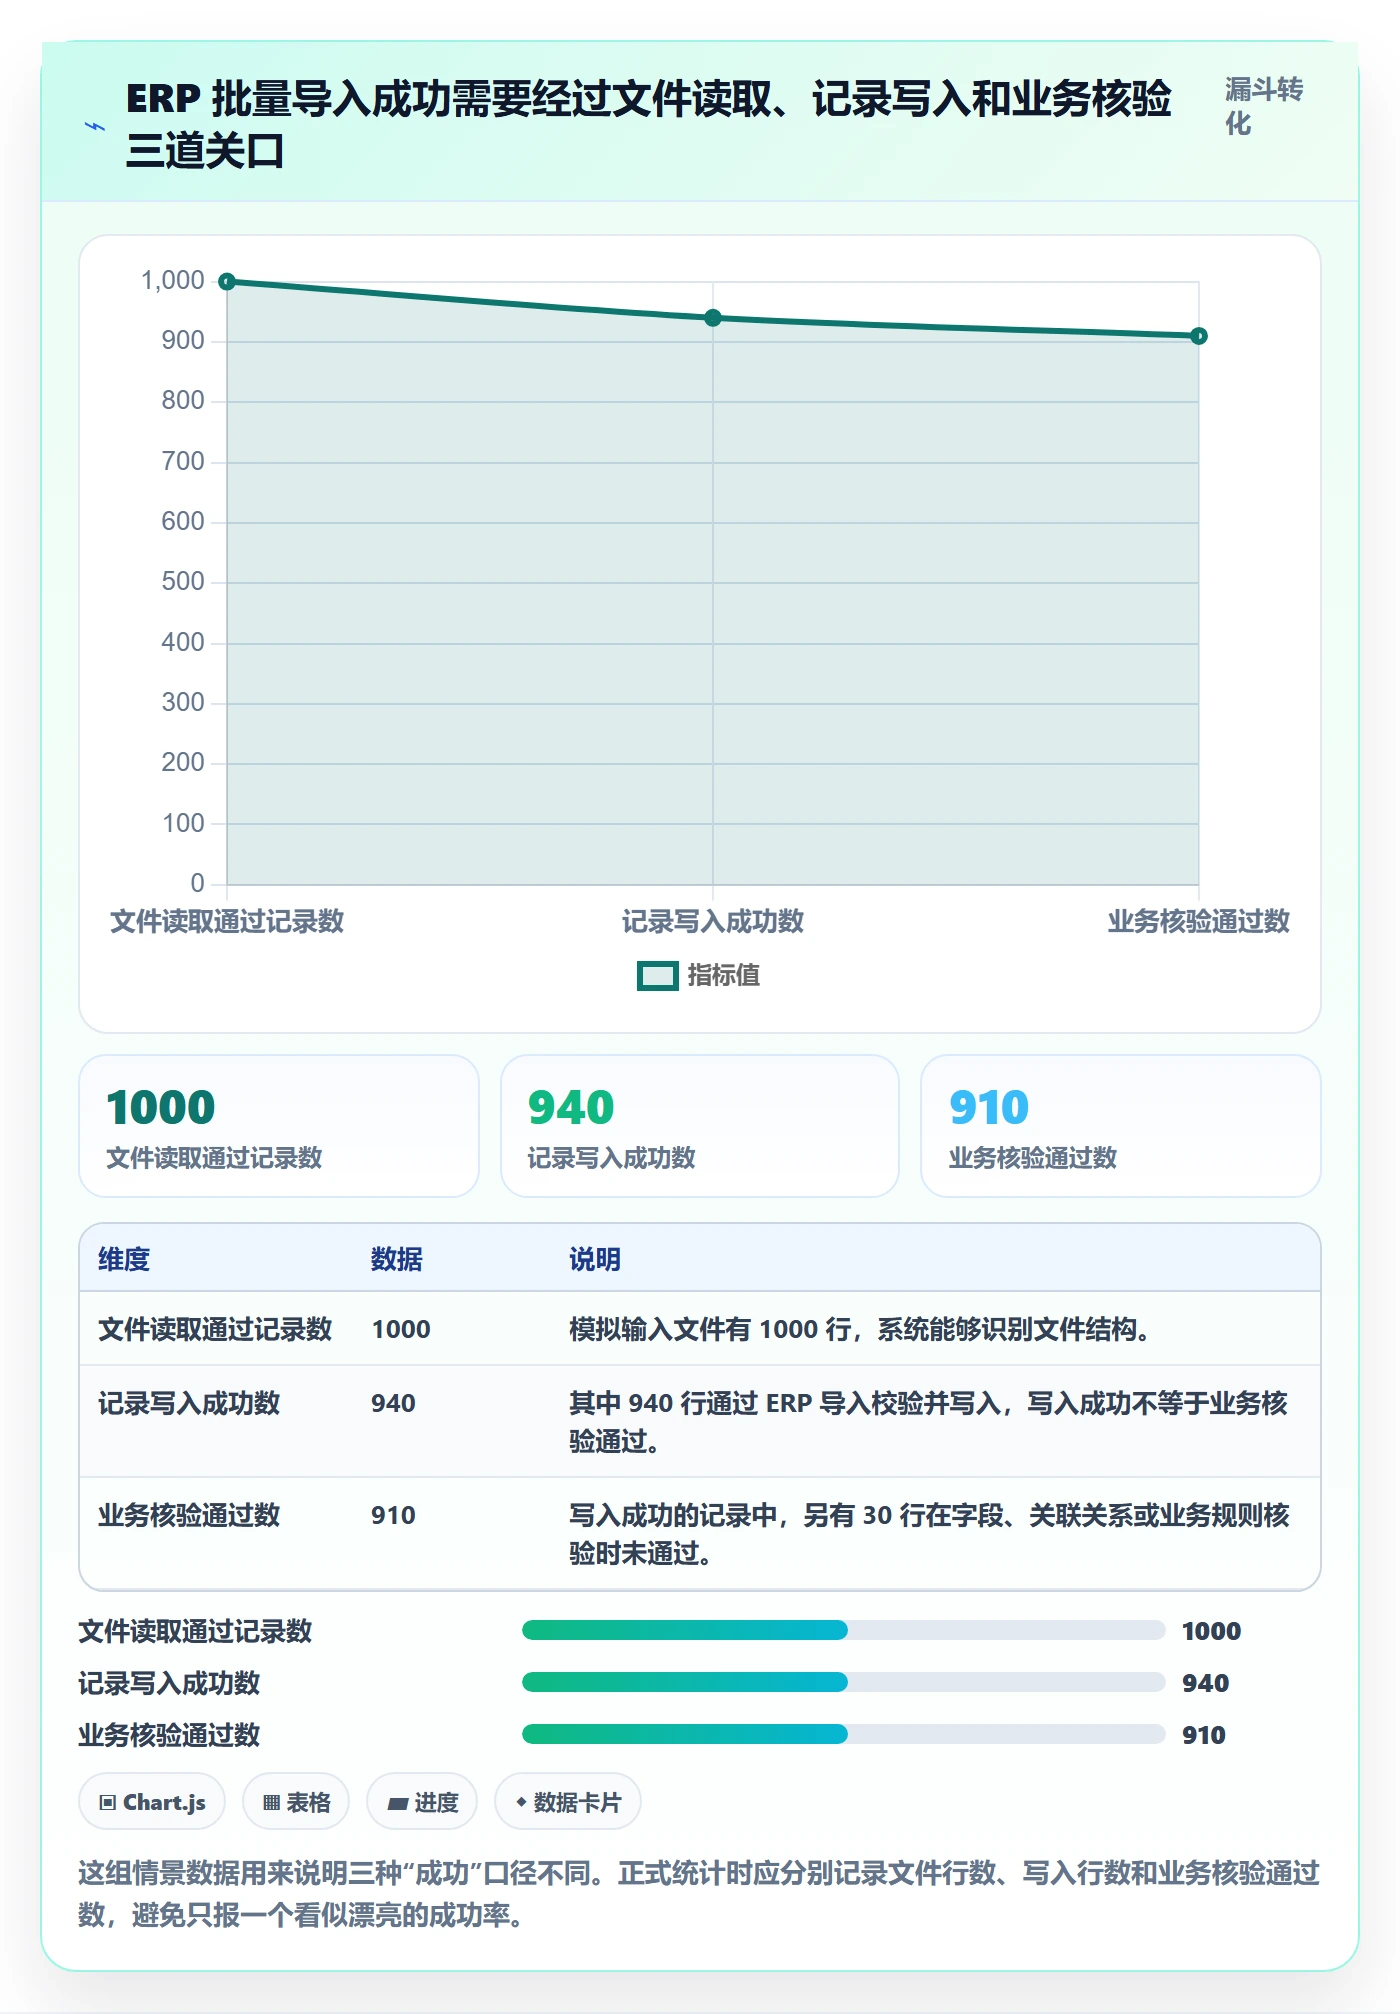Click the 说明 column header
The image size is (1400, 2014).
coord(595,1259)
